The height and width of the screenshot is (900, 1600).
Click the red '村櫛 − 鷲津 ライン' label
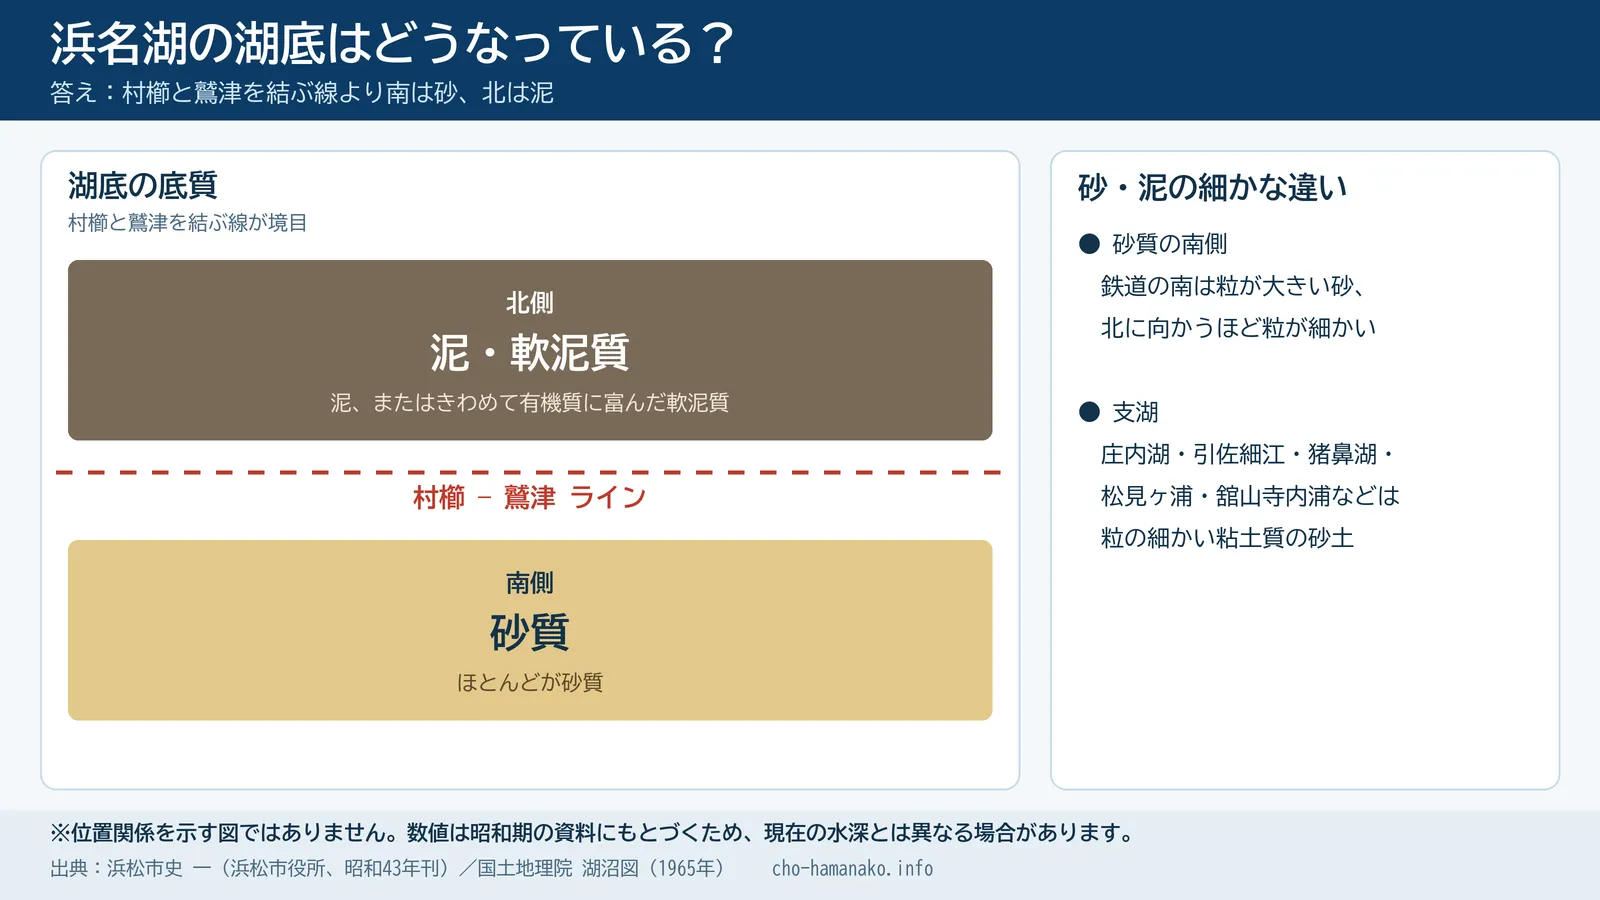pos(530,497)
